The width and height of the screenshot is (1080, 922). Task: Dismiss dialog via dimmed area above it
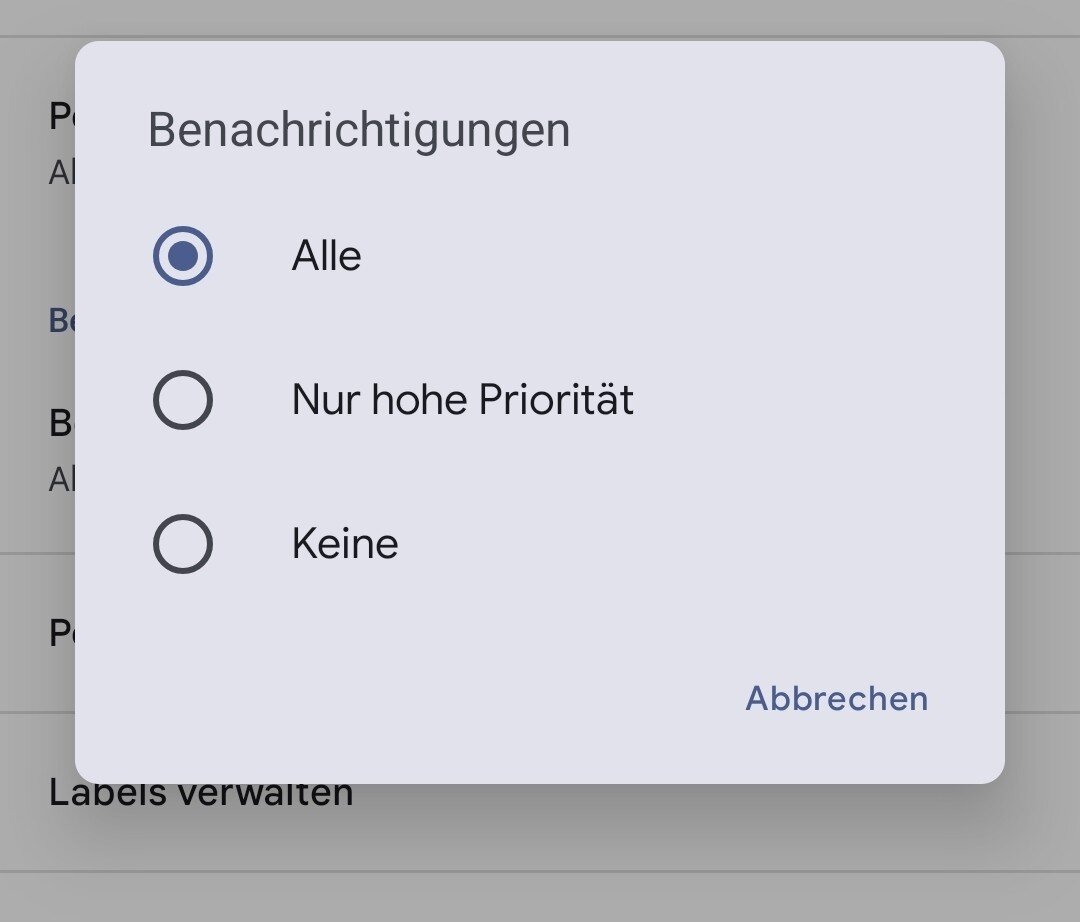[540, 18]
